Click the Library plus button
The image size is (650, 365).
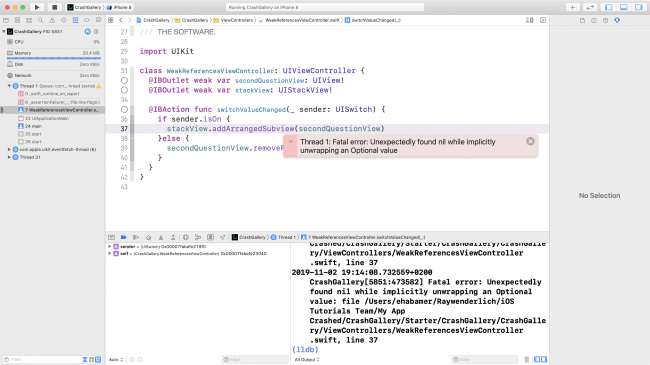pos(572,7)
